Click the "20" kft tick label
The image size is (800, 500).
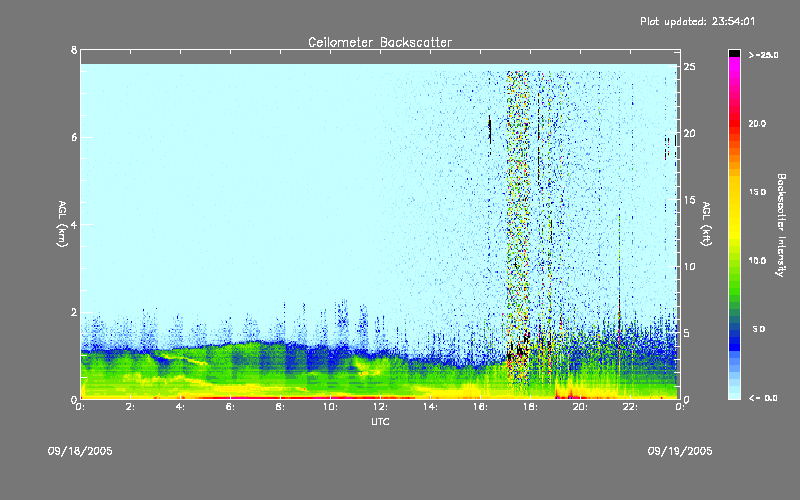tap(689, 134)
